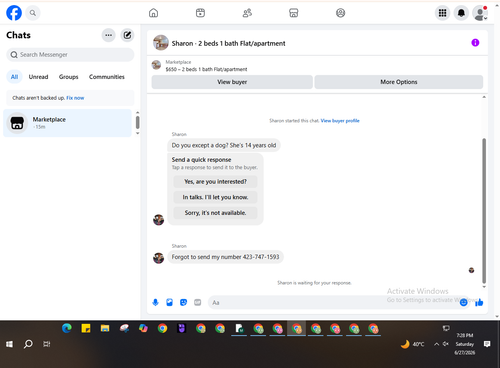
Task: Send a thumbs up like
Action: click(x=479, y=302)
